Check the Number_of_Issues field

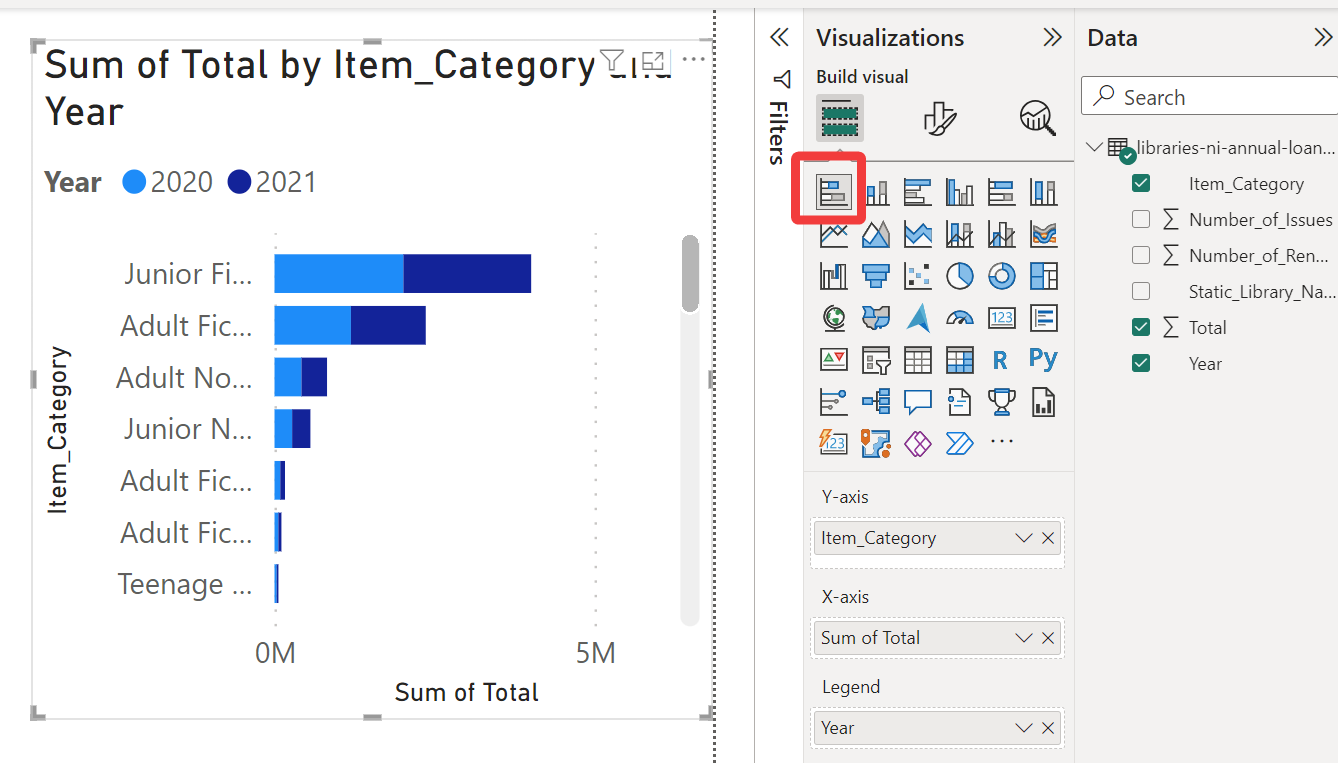(1141, 220)
